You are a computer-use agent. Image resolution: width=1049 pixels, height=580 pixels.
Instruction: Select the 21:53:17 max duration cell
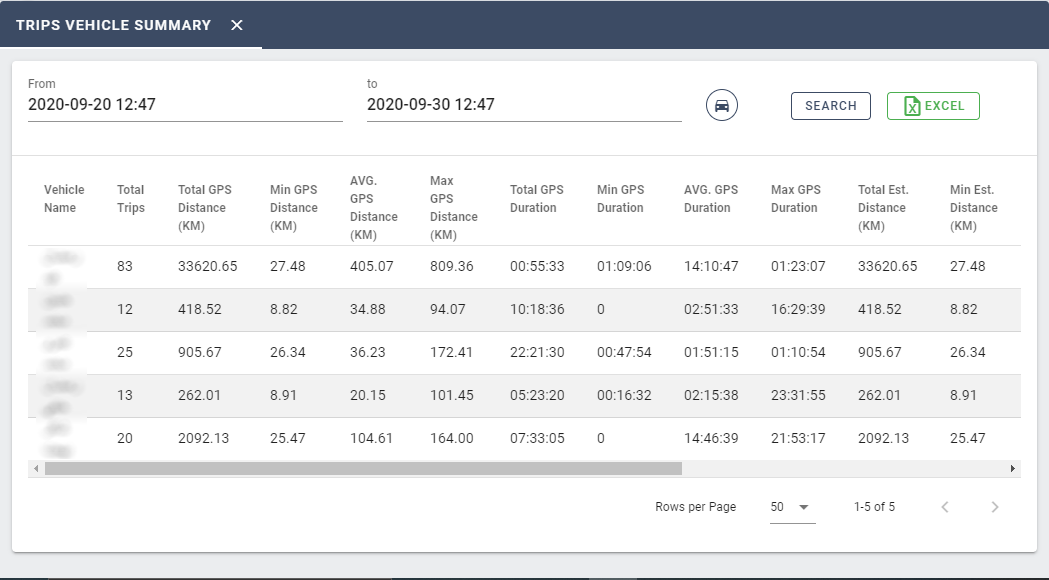coord(798,438)
